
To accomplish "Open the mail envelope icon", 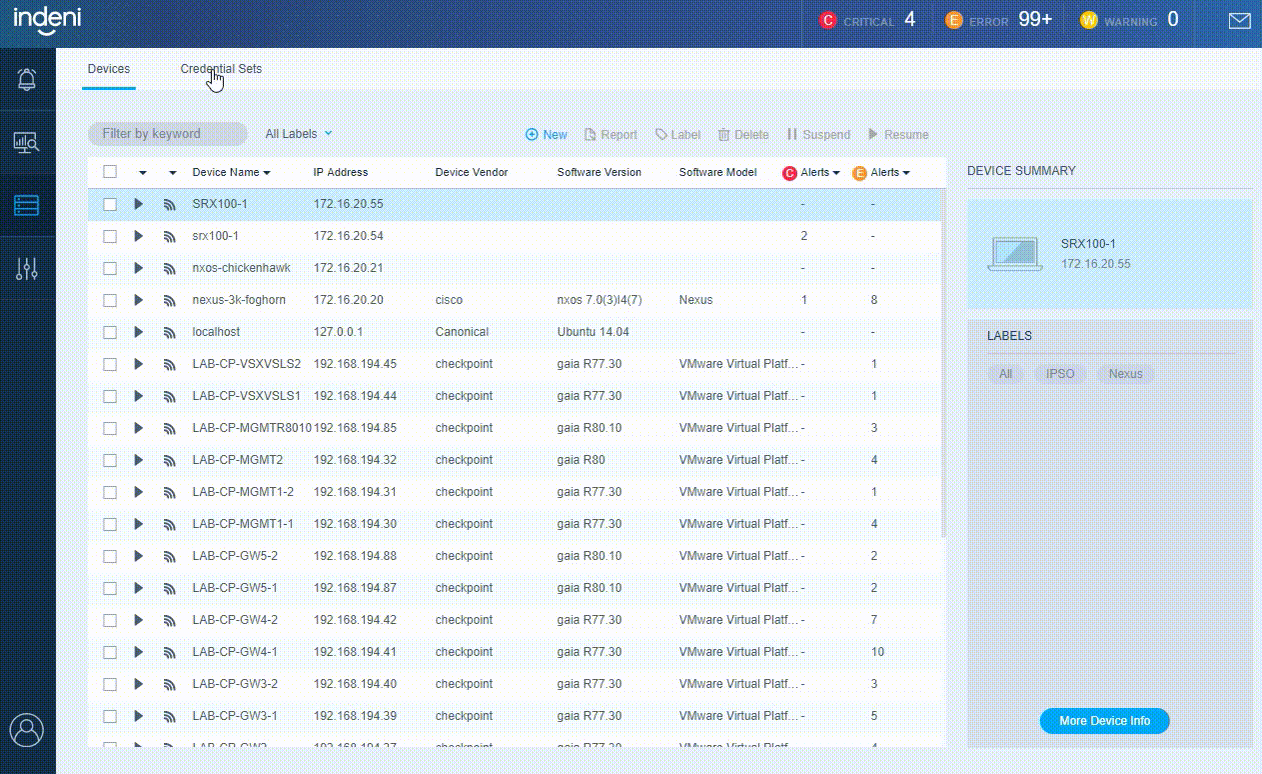I will (1240, 21).
